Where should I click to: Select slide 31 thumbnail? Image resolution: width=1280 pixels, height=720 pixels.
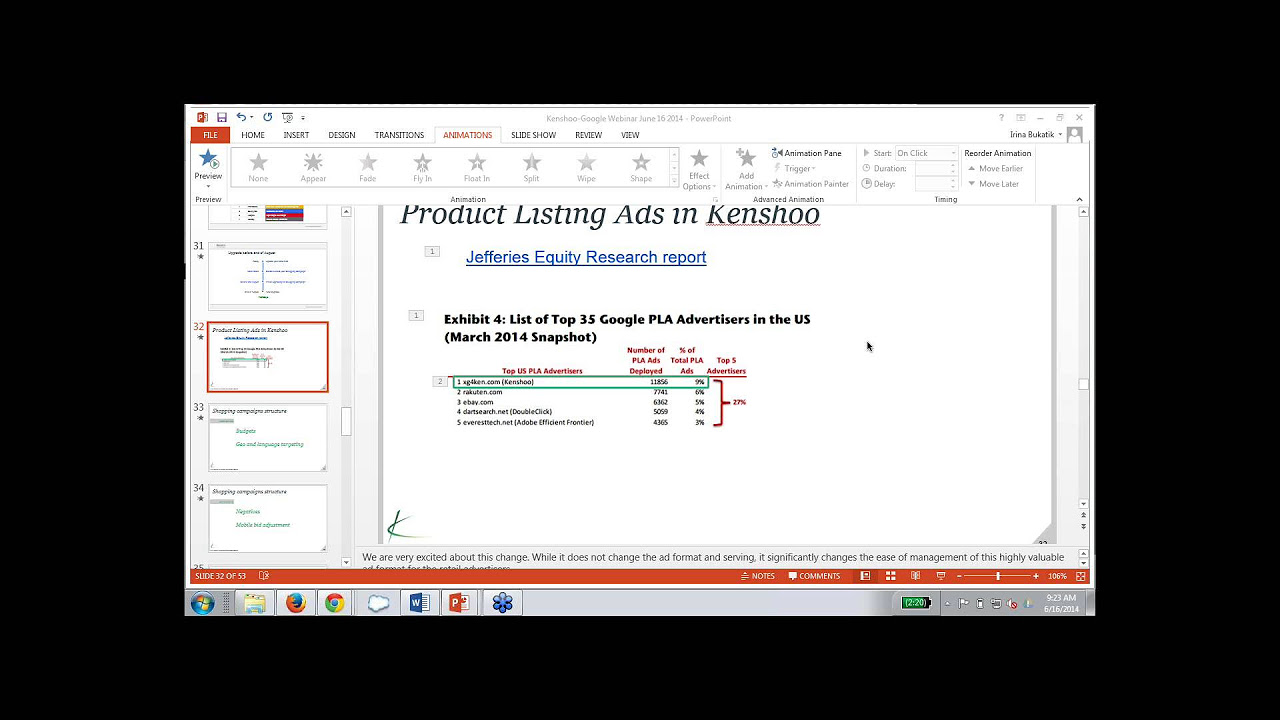point(267,276)
